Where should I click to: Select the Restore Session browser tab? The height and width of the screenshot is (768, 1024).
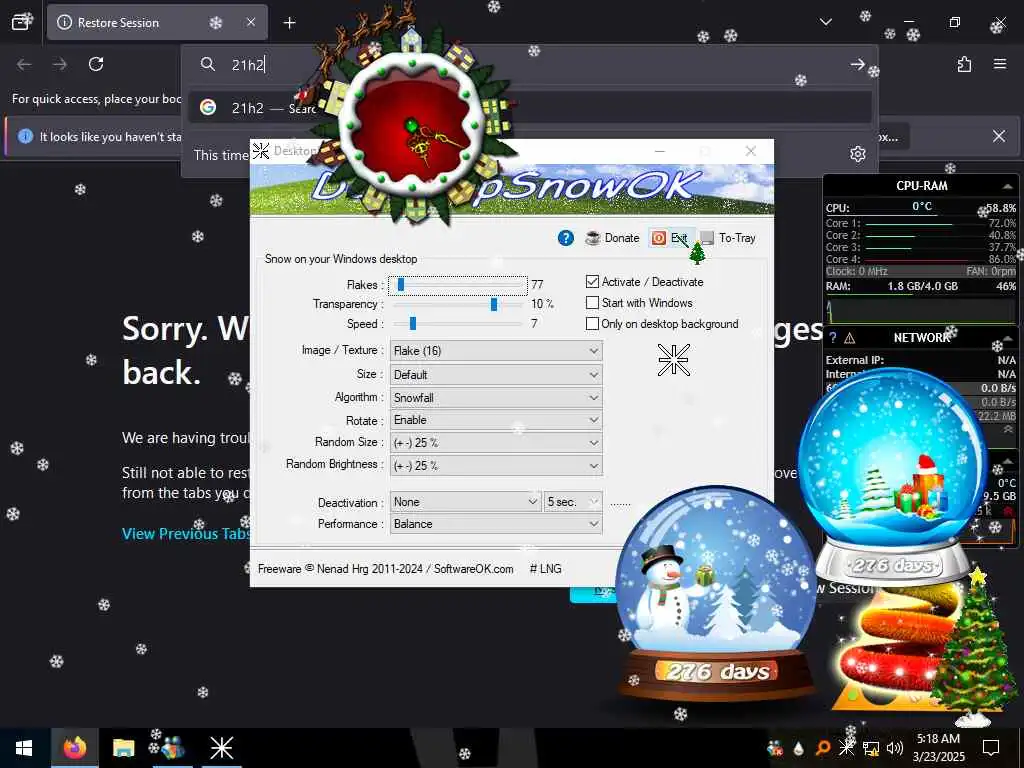[x=157, y=22]
